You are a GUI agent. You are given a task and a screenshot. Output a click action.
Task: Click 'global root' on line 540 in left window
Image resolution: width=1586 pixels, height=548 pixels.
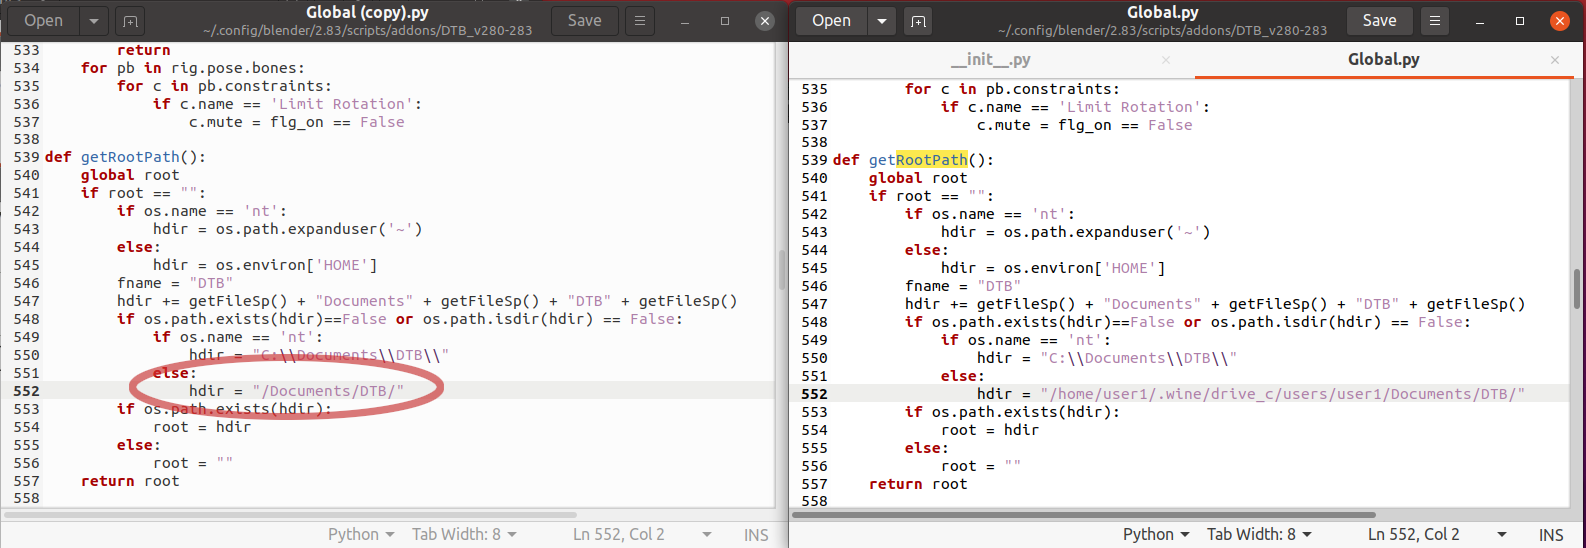click(130, 175)
